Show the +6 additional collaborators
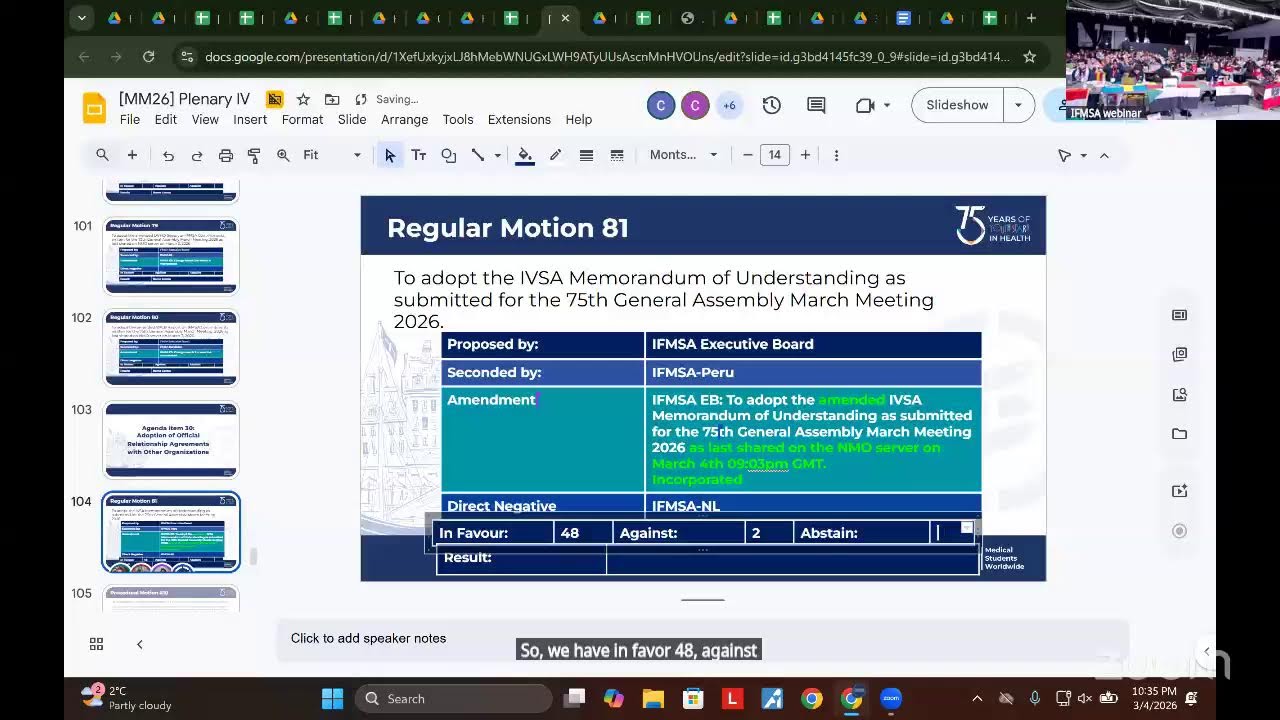 point(729,105)
